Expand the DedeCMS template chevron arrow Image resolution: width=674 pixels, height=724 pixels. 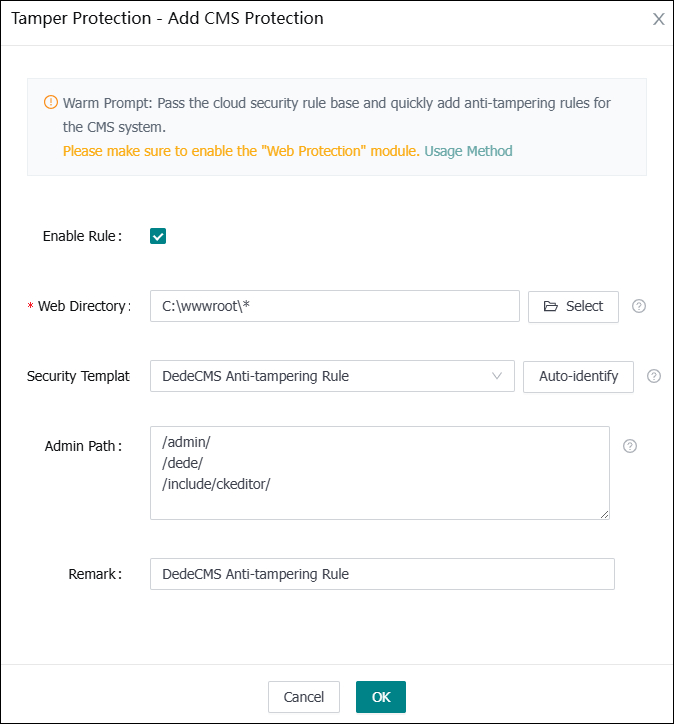[x=497, y=376]
